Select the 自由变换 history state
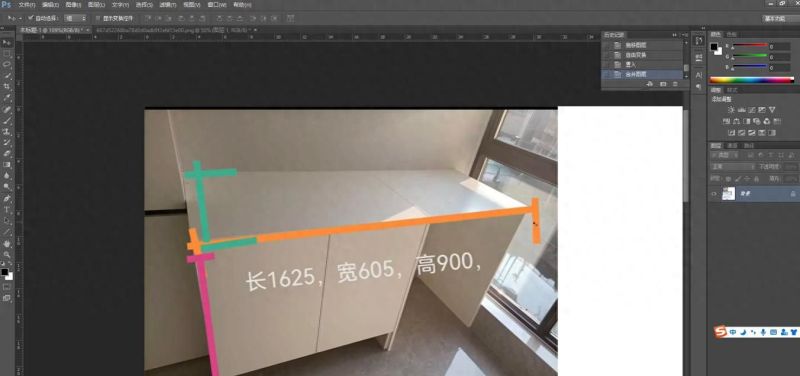The image size is (800, 376). tap(643, 55)
